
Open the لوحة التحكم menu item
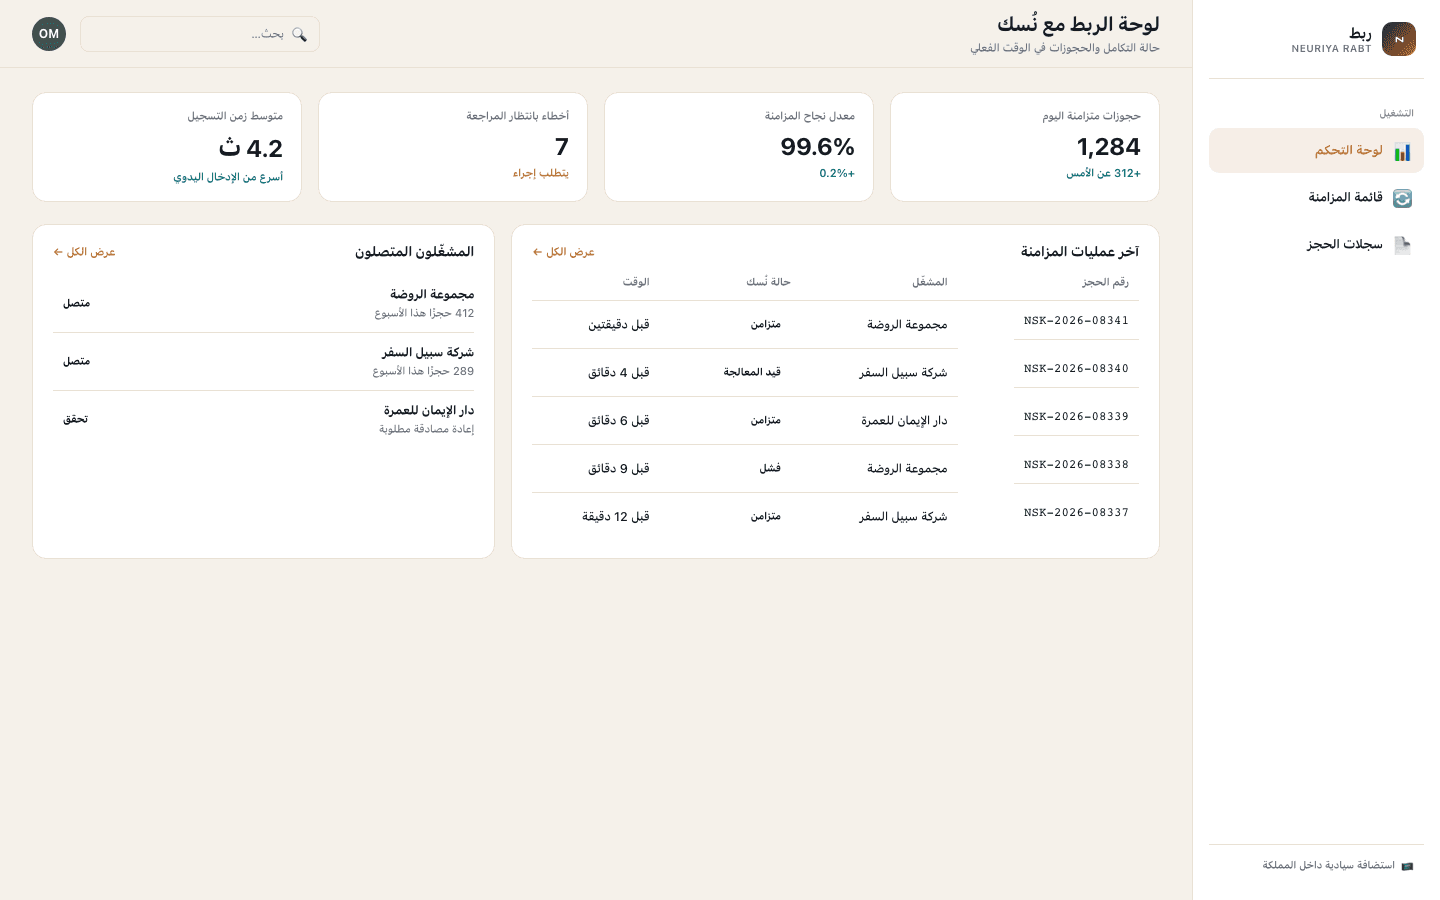click(x=1316, y=150)
